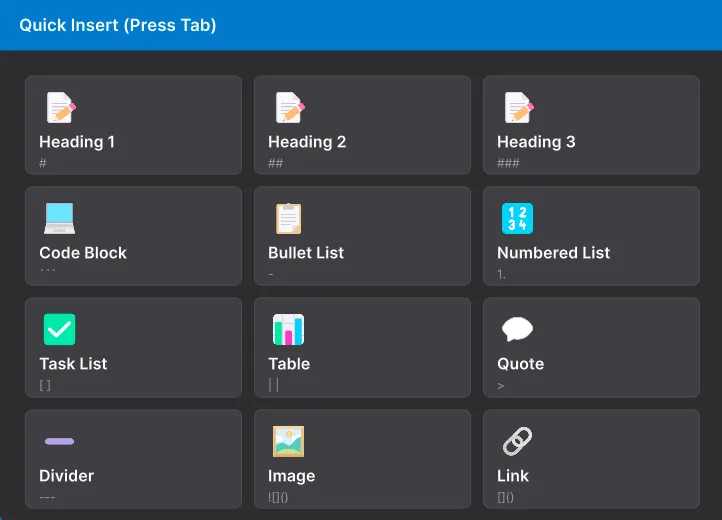Pick the Quote label text
This screenshot has width=722, height=520.
point(521,364)
